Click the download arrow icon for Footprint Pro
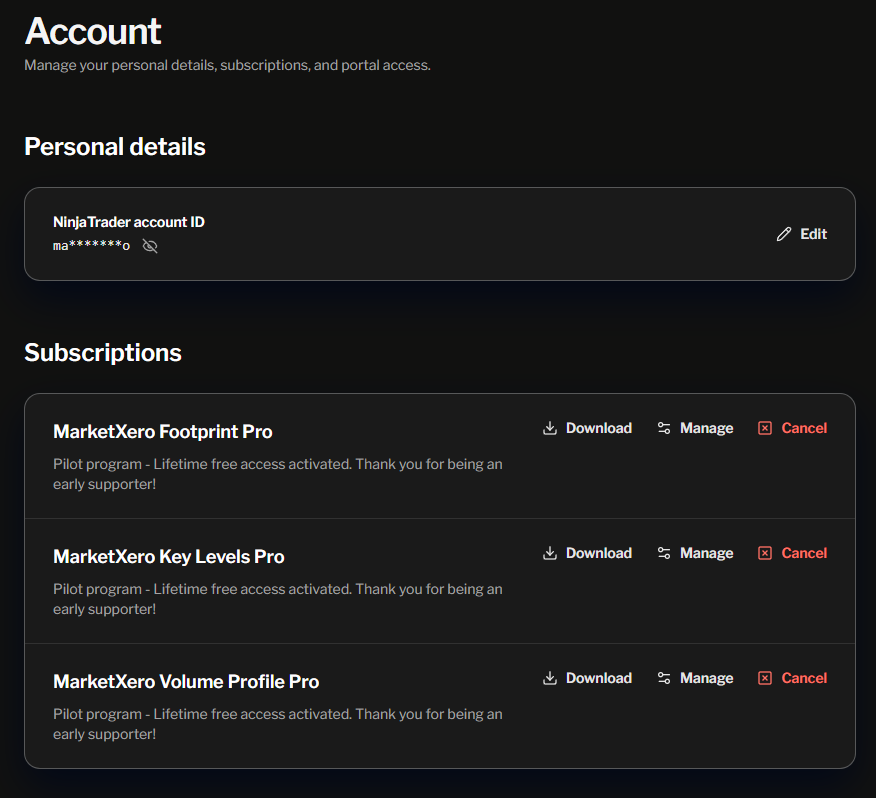This screenshot has width=876, height=798. pos(549,428)
